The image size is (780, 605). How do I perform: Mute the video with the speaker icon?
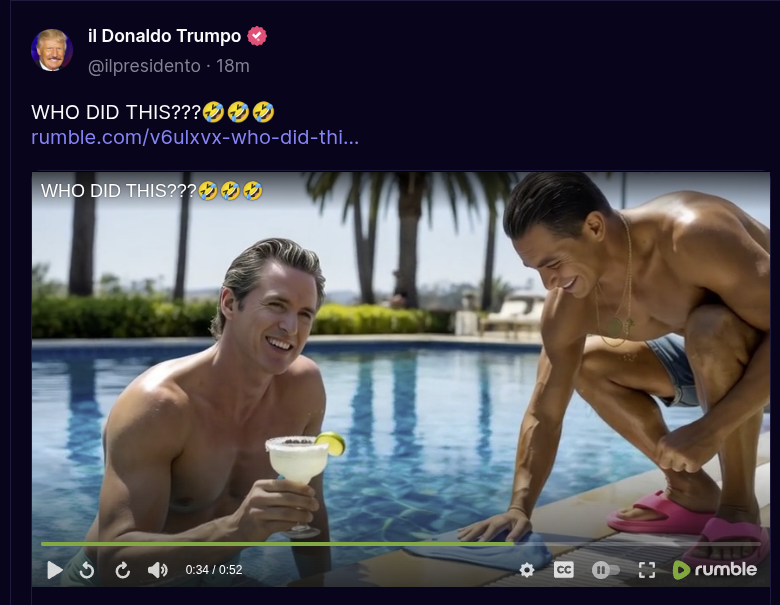tap(158, 570)
